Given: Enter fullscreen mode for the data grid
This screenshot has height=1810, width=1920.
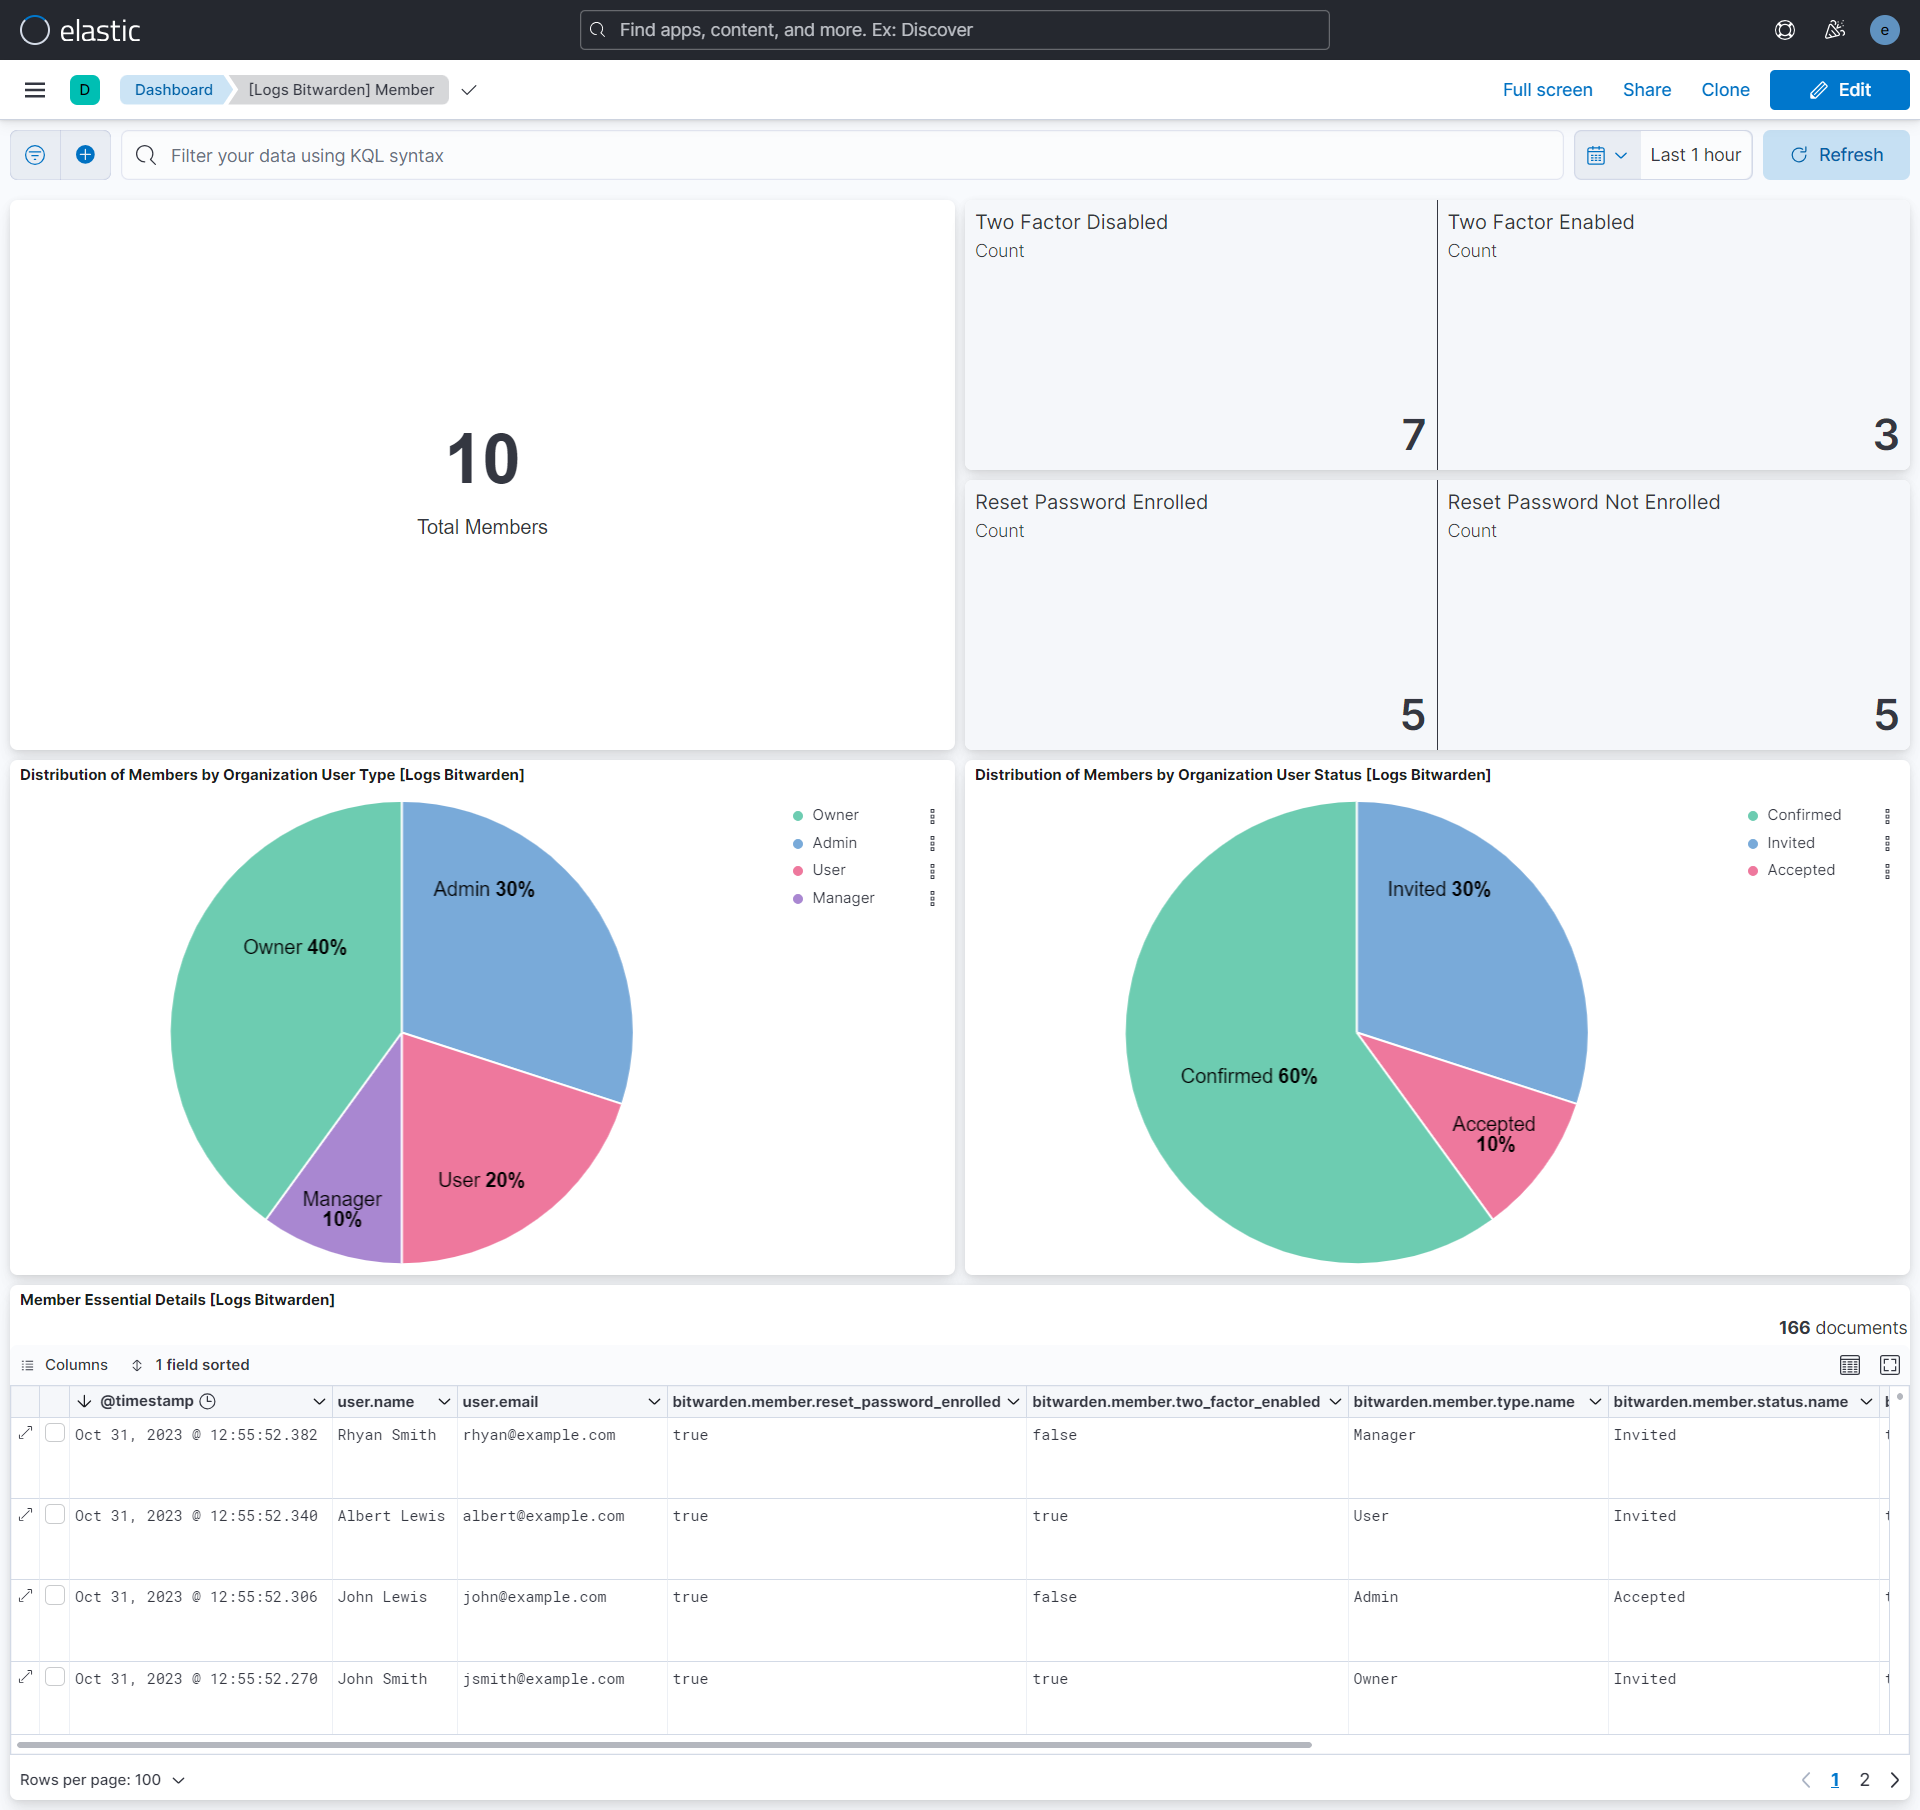Looking at the screenshot, I should (x=1890, y=1365).
